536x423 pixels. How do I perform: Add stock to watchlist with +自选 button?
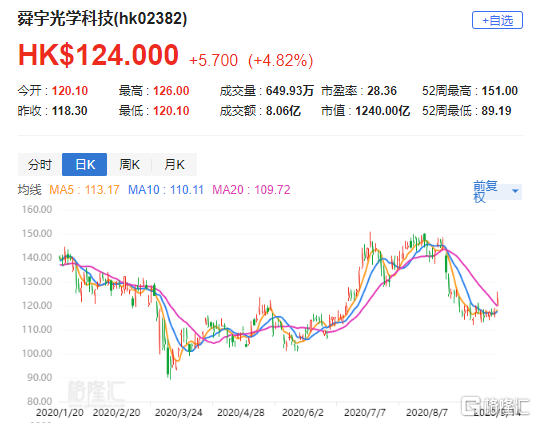point(497,20)
